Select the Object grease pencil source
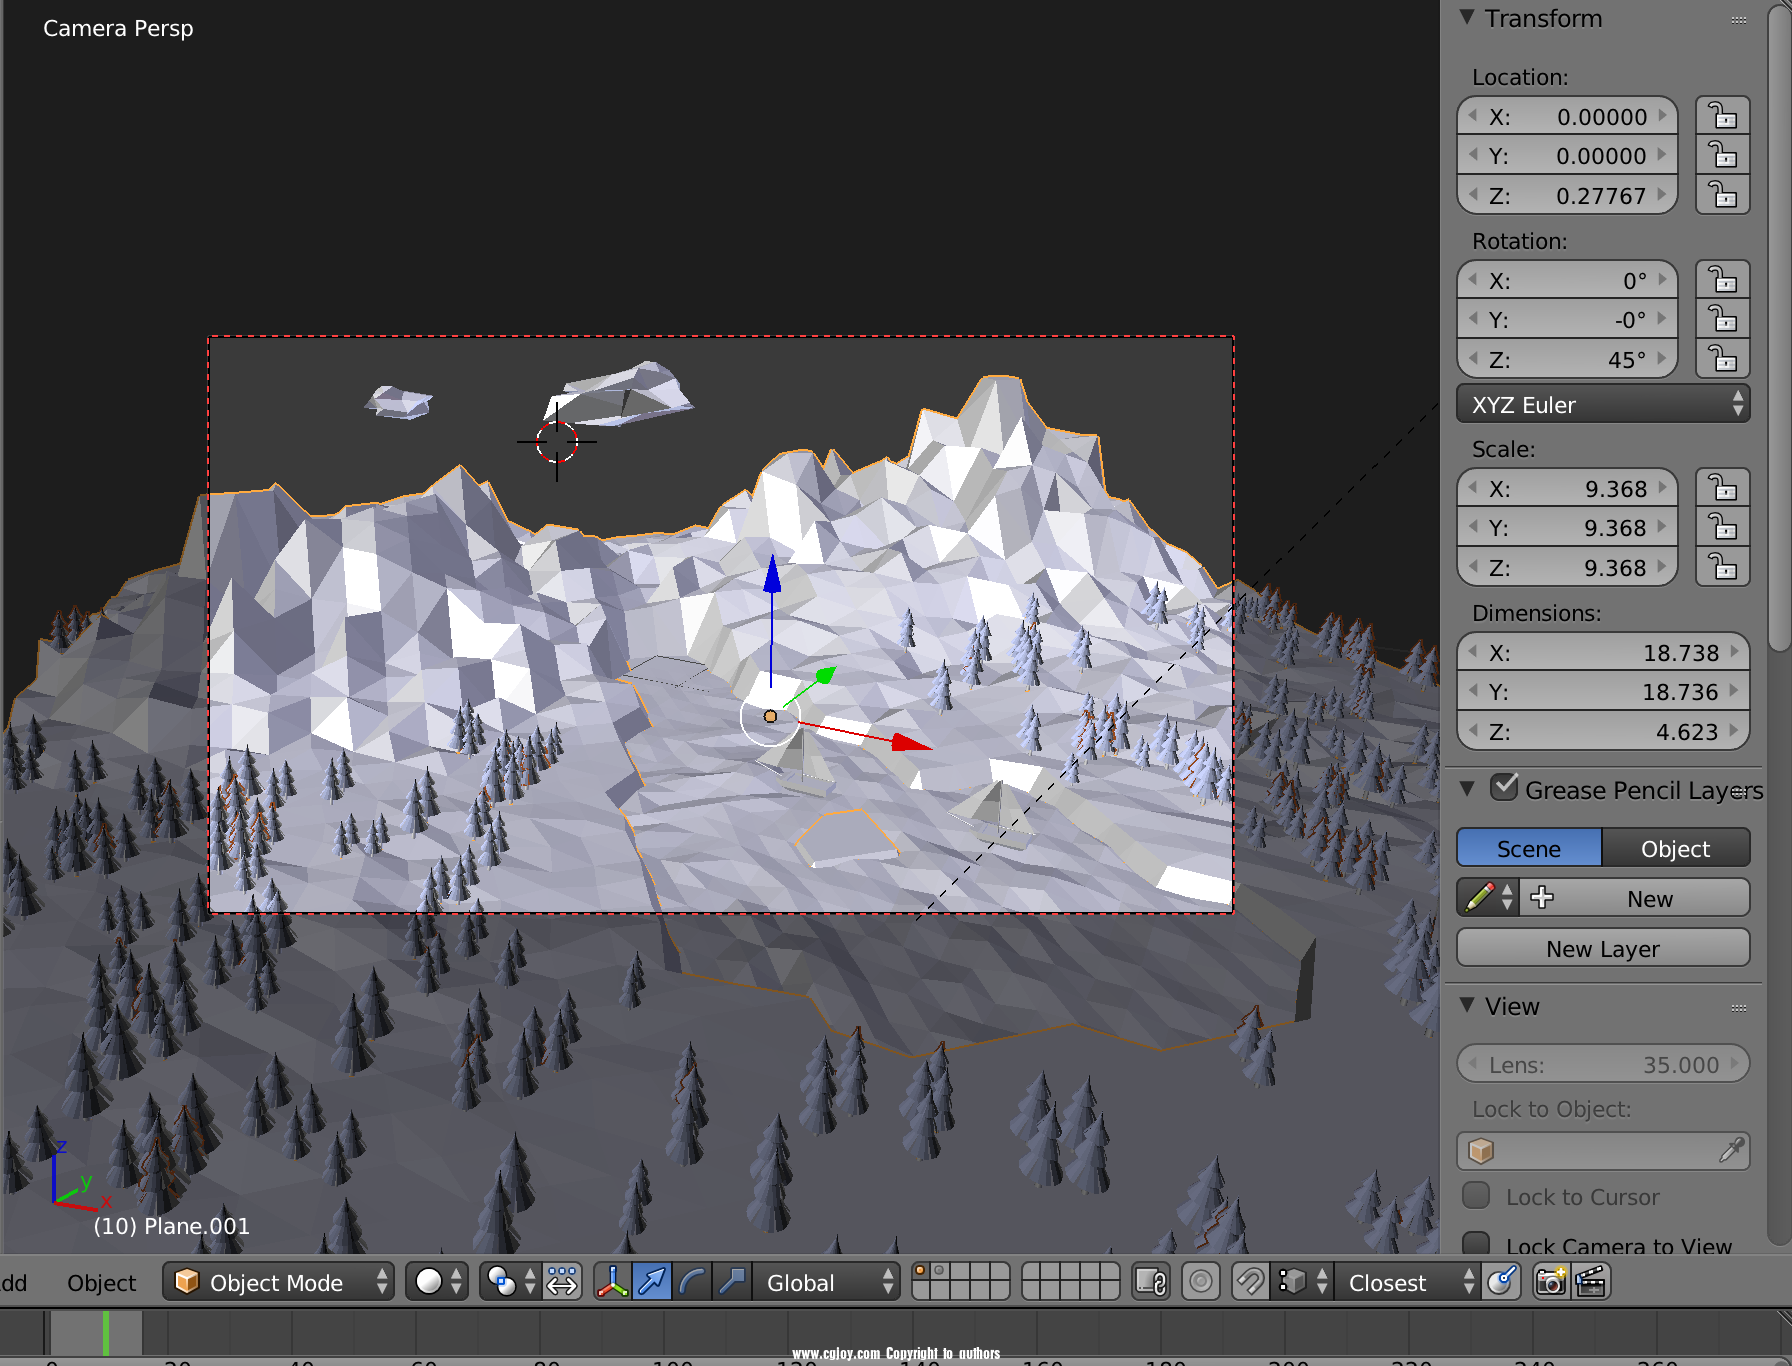Viewport: 1792px width, 1366px height. [1676, 848]
